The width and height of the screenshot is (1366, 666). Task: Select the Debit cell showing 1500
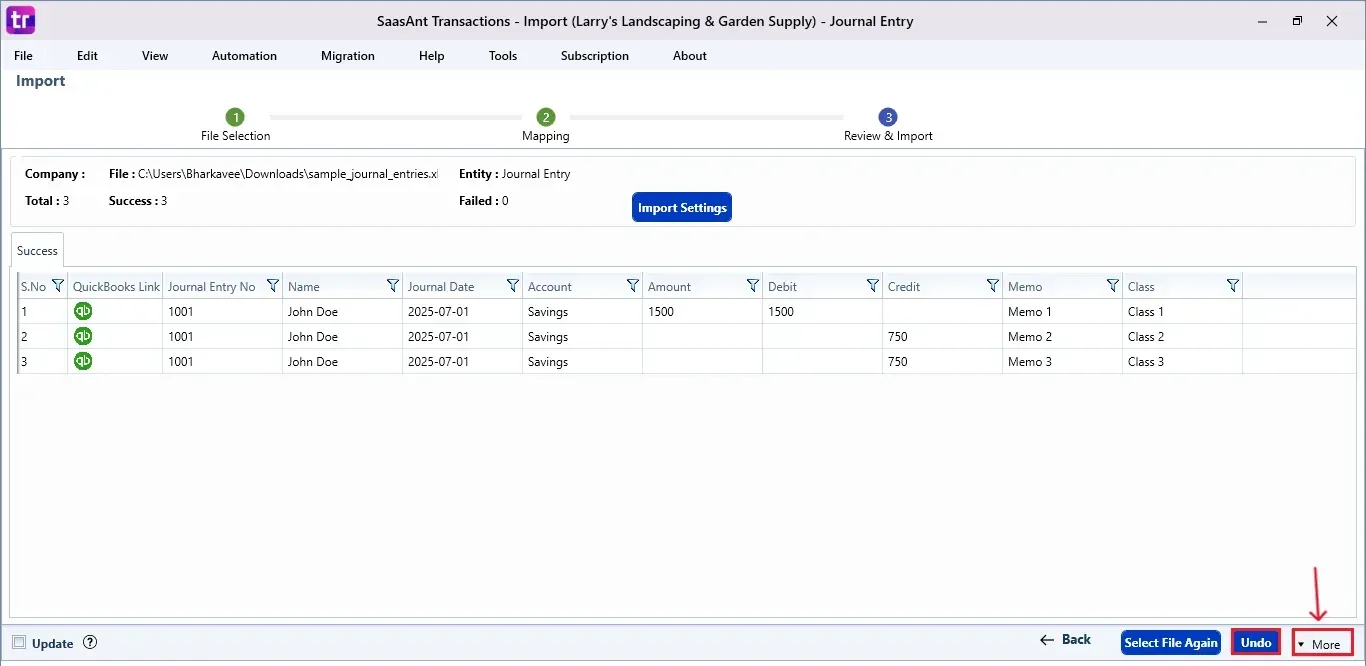click(822, 311)
